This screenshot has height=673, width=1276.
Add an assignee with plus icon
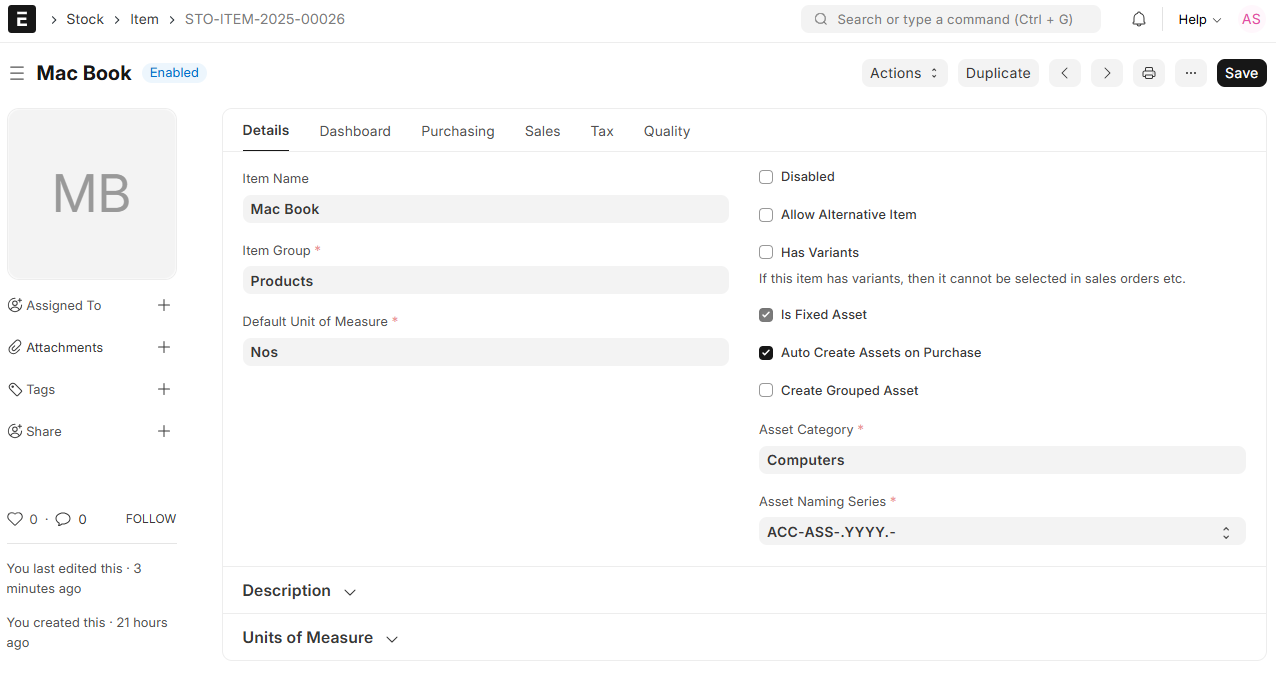[164, 305]
